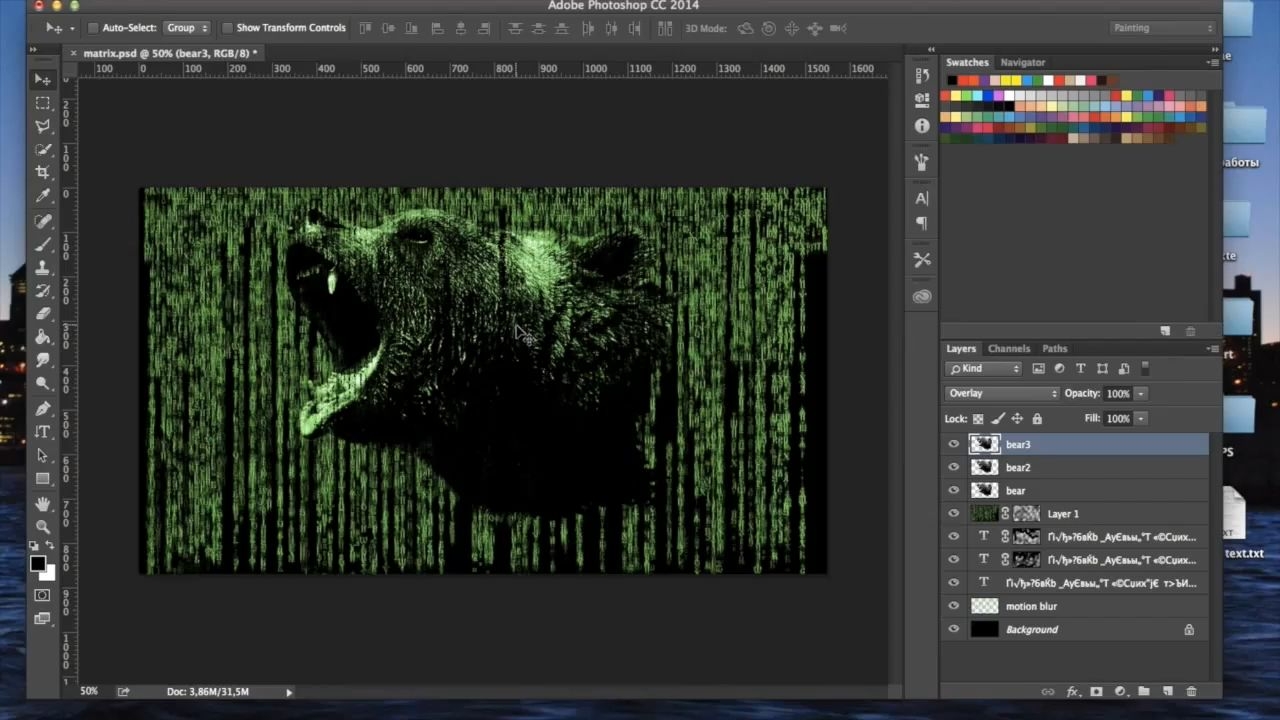Hide the motion blur layer

tap(953, 606)
